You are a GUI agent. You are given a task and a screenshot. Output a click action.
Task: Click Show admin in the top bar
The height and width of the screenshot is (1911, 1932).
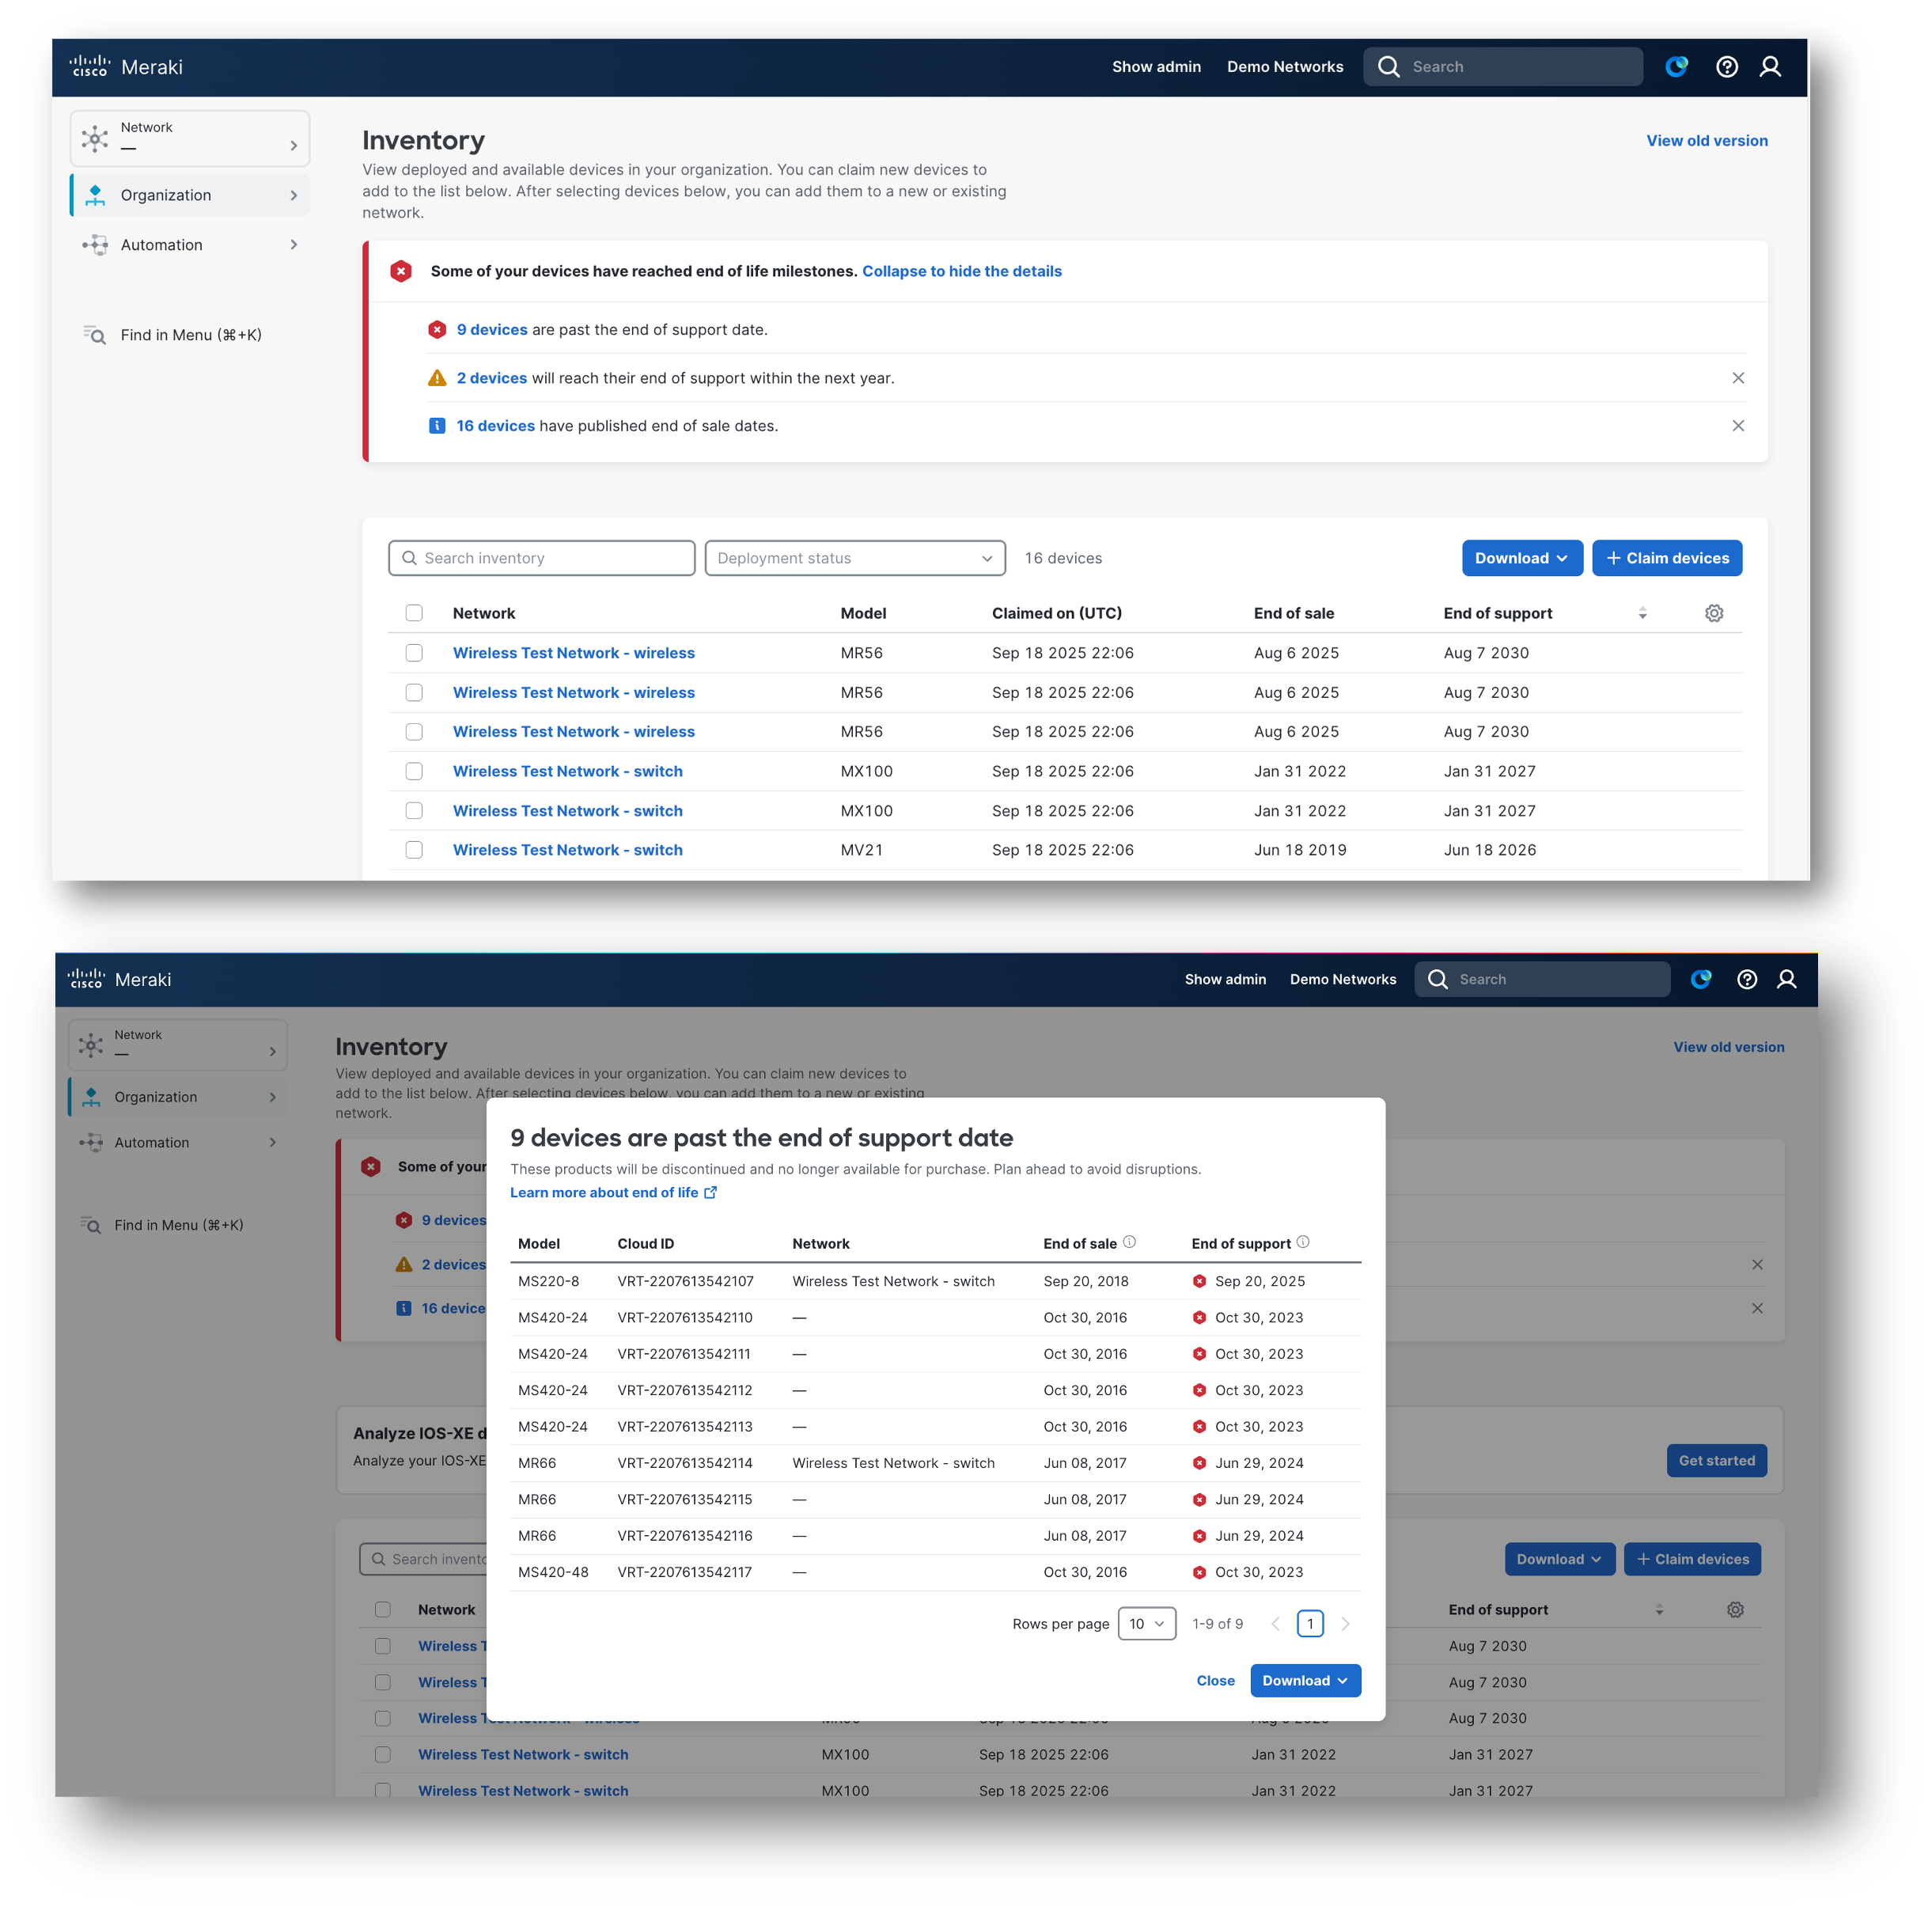point(1156,66)
